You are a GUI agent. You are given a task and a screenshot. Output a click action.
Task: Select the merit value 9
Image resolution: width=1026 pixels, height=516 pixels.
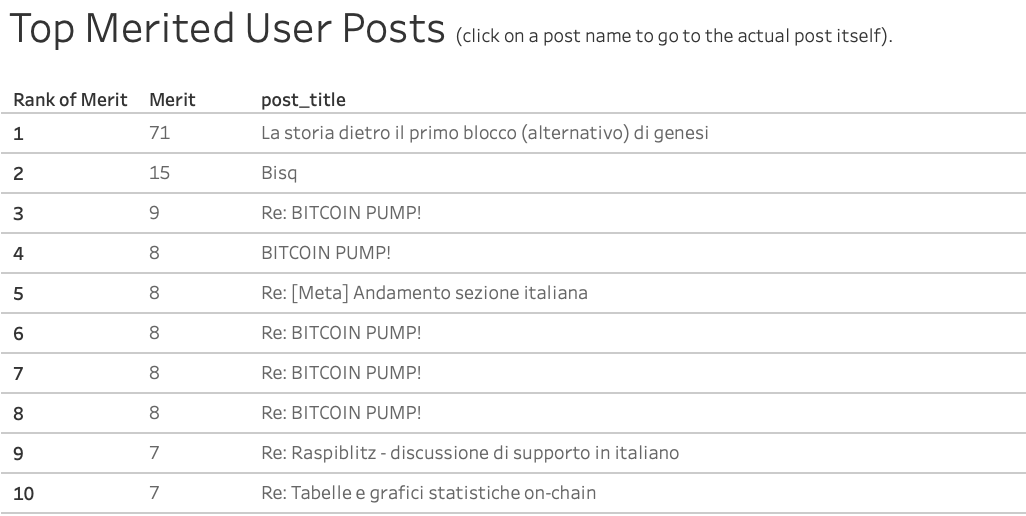pos(154,213)
